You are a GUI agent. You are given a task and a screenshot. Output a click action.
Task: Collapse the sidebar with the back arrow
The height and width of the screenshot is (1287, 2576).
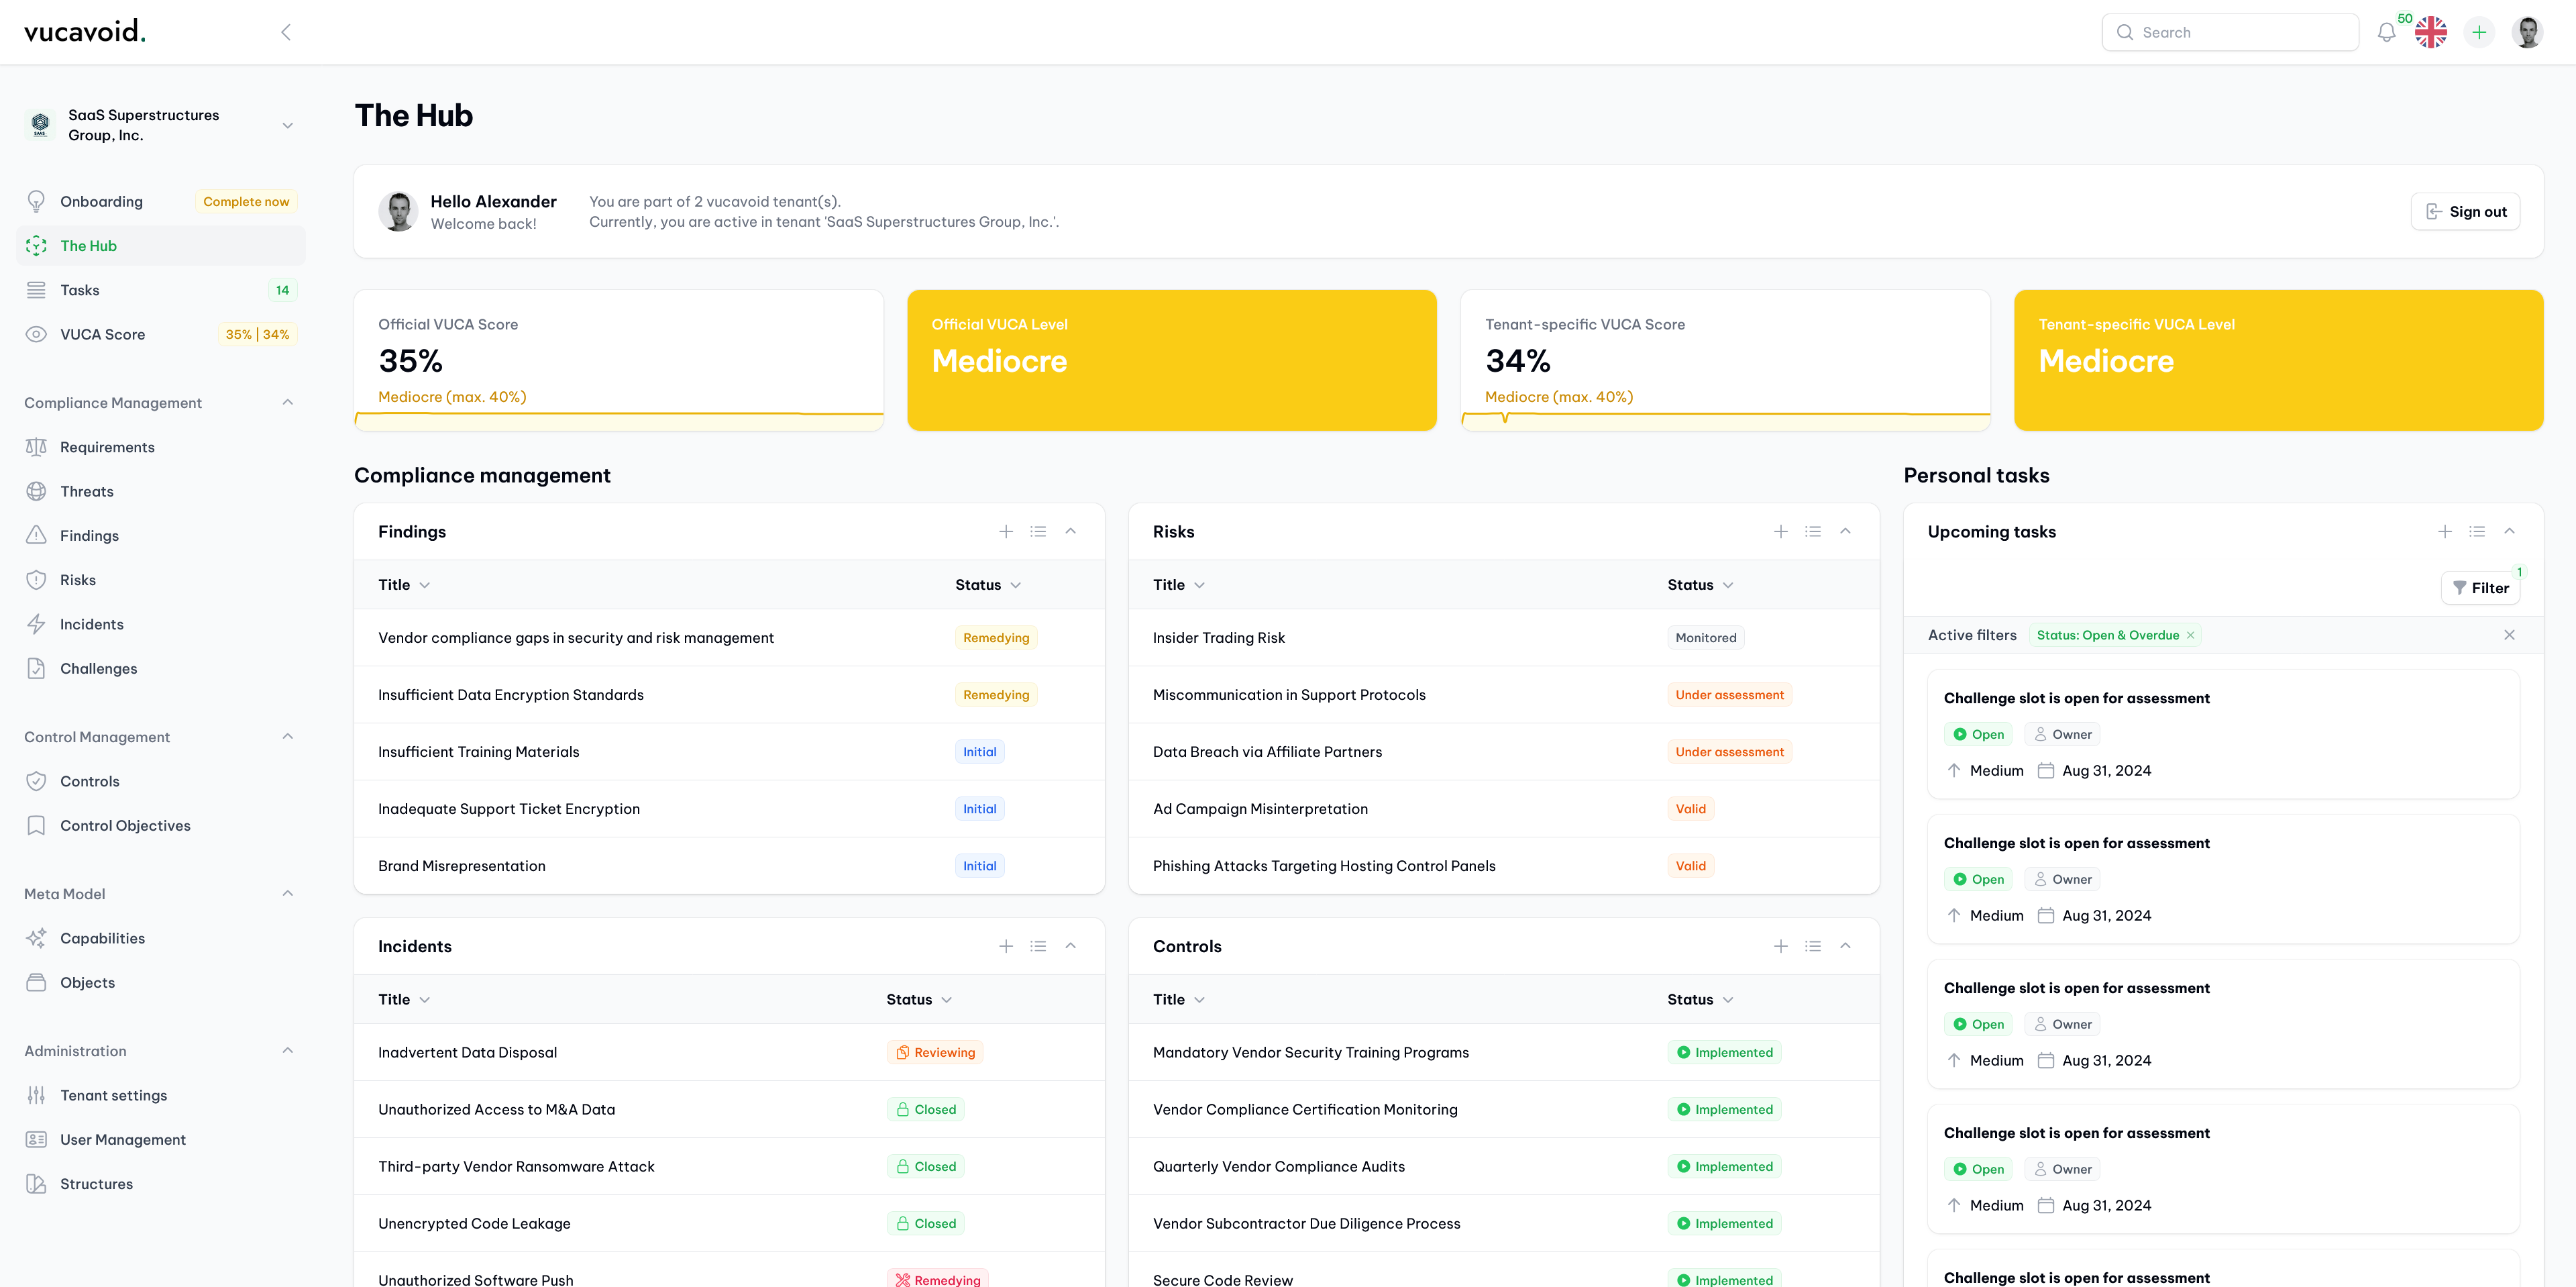point(286,33)
